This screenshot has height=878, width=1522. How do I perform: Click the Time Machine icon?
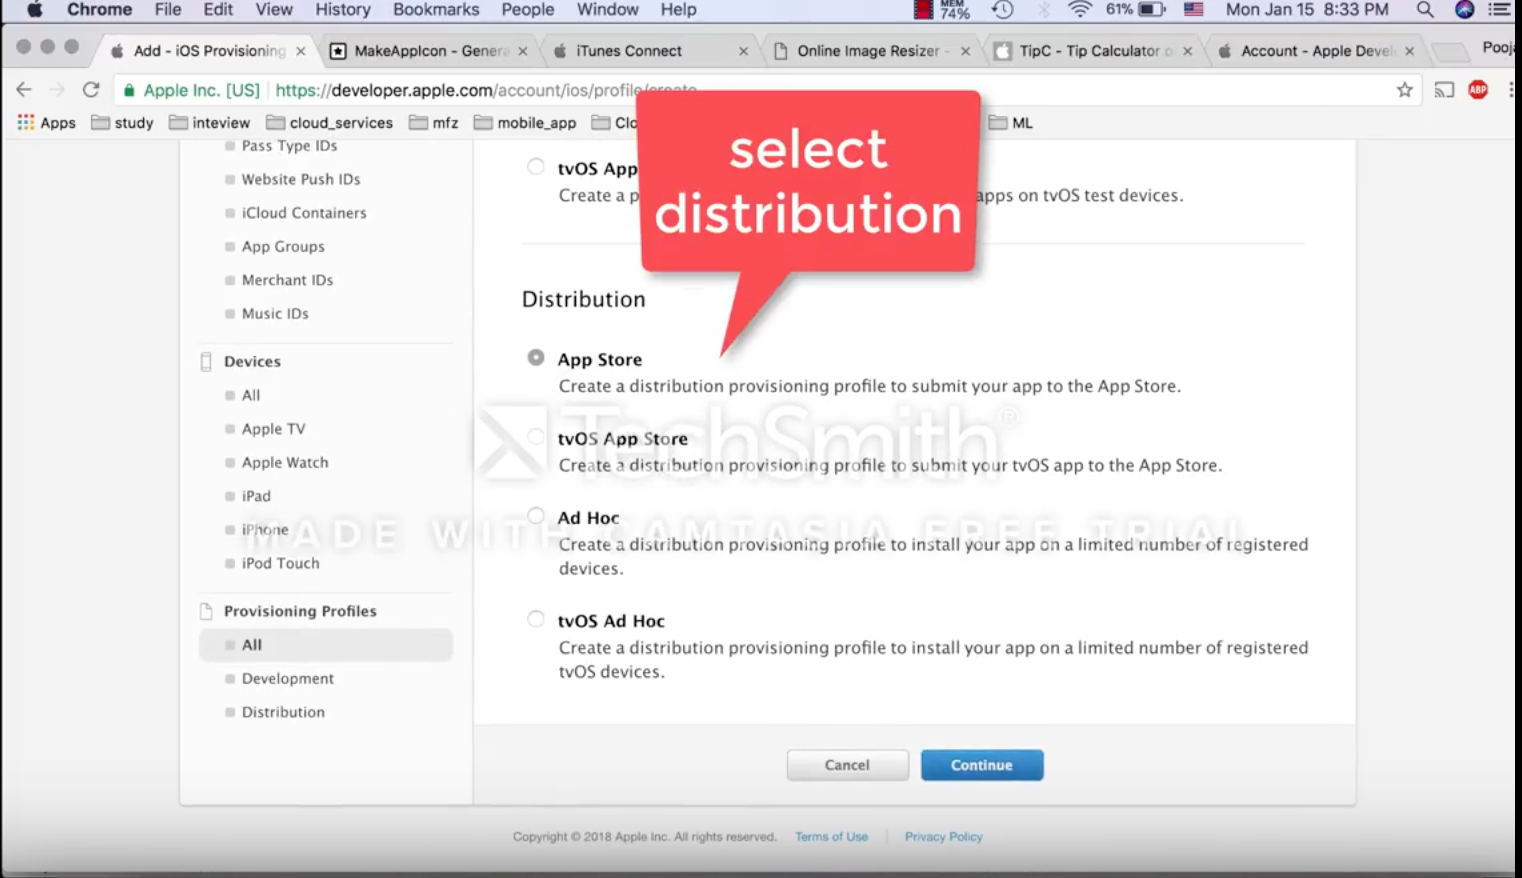coord(1002,10)
